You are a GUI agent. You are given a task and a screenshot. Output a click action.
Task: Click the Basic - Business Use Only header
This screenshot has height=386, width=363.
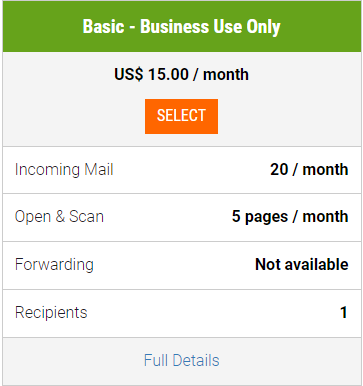click(182, 26)
